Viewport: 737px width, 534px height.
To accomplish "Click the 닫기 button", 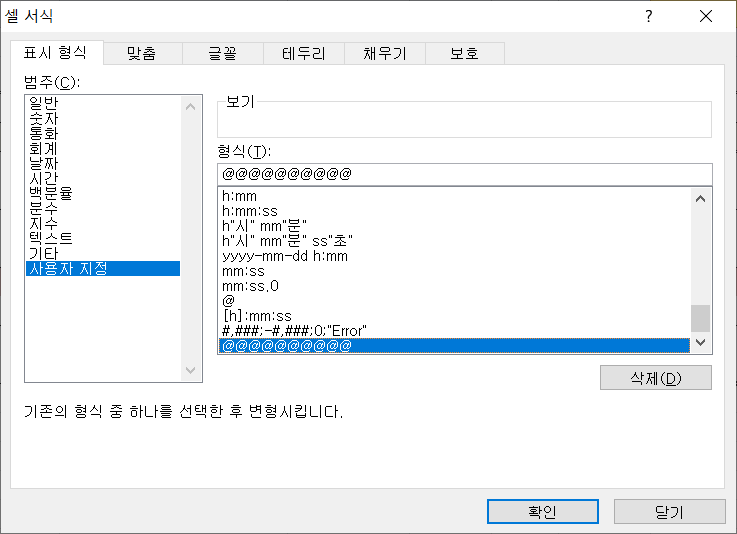I will (x=670, y=511).
